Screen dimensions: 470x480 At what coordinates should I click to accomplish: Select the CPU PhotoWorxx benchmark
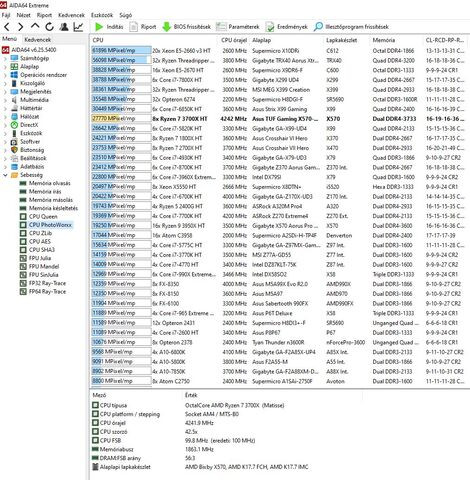[46, 225]
